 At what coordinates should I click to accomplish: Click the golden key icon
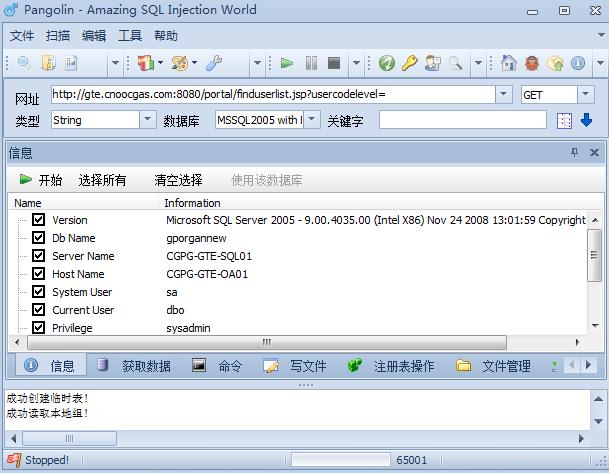click(409, 63)
